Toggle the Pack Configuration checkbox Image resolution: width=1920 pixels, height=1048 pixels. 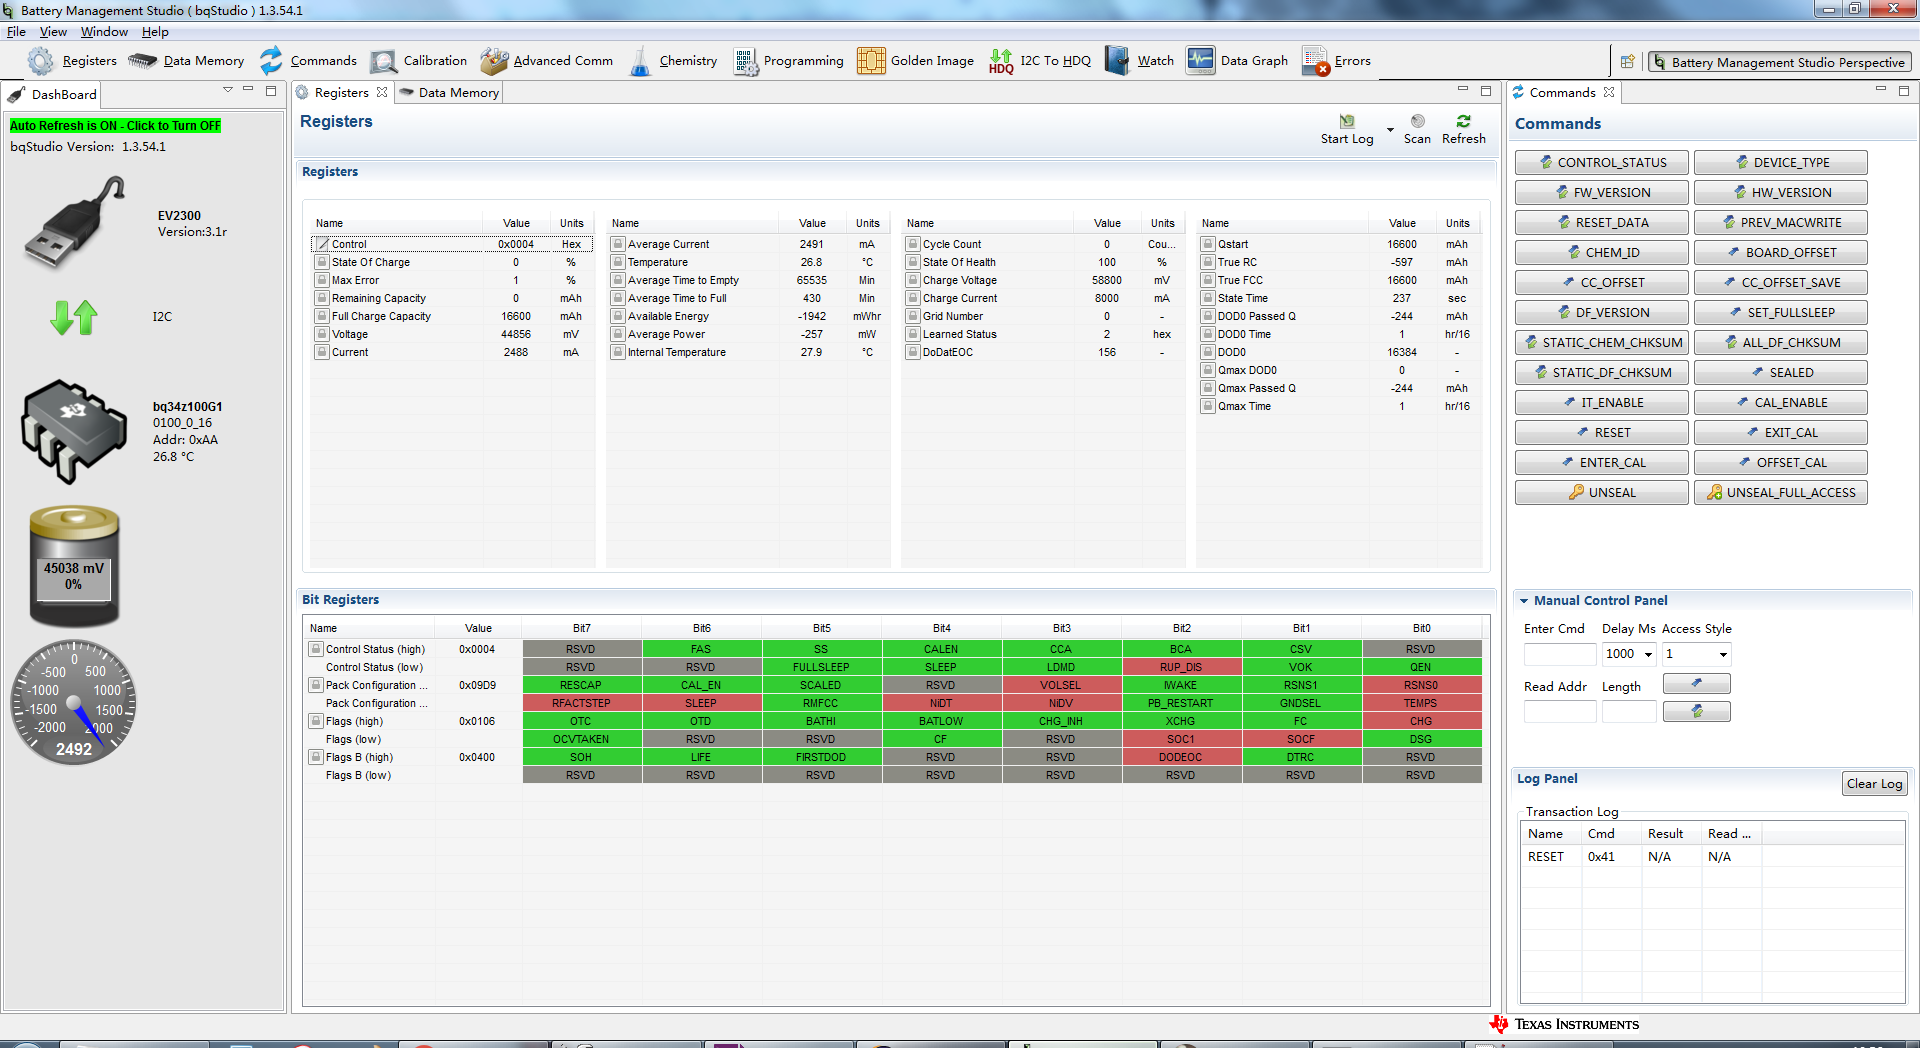[316, 685]
